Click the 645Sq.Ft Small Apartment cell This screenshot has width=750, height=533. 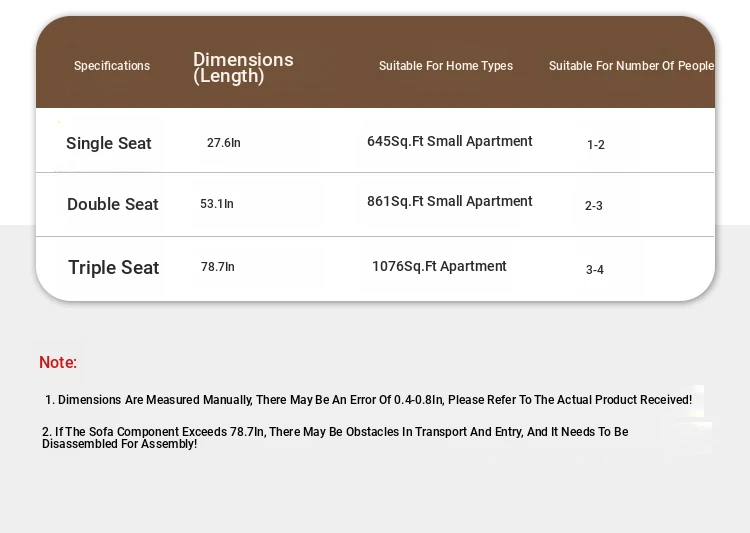450,141
